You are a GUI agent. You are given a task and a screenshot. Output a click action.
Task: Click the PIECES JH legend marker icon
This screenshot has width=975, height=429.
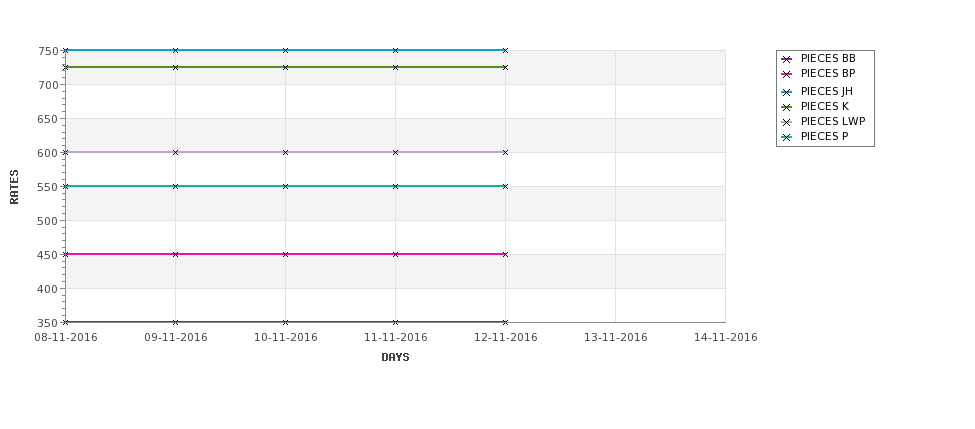coord(787,93)
